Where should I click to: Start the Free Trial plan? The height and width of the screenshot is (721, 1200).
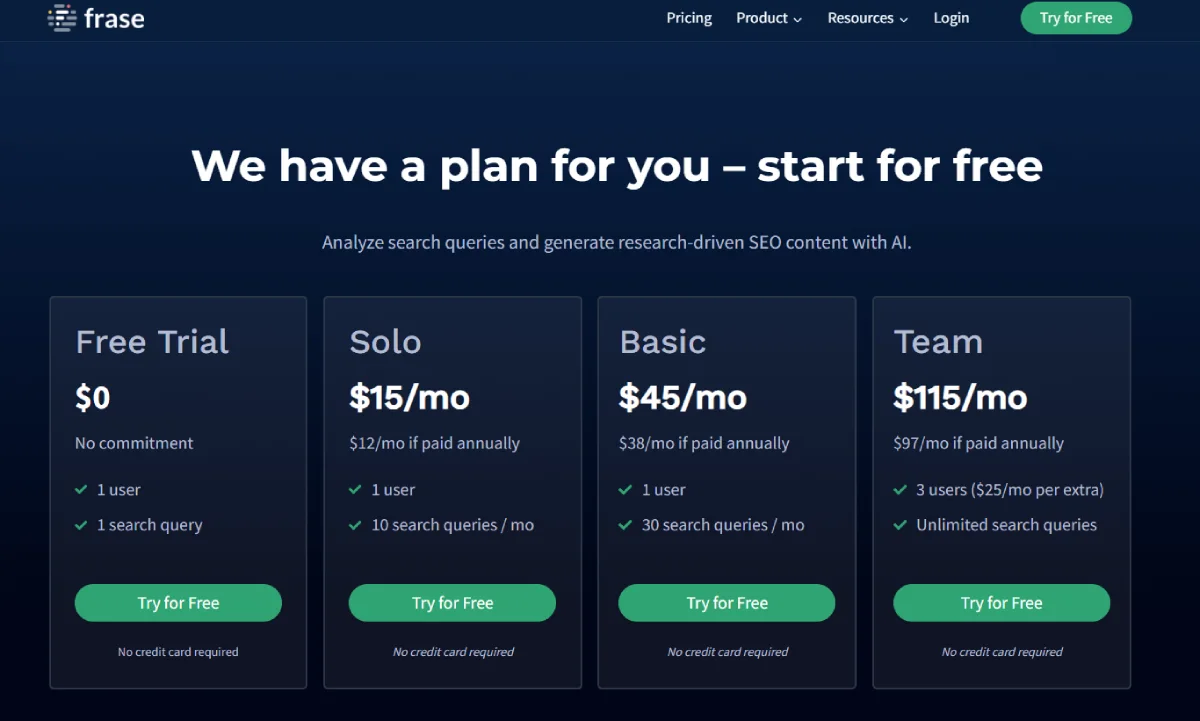click(178, 603)
